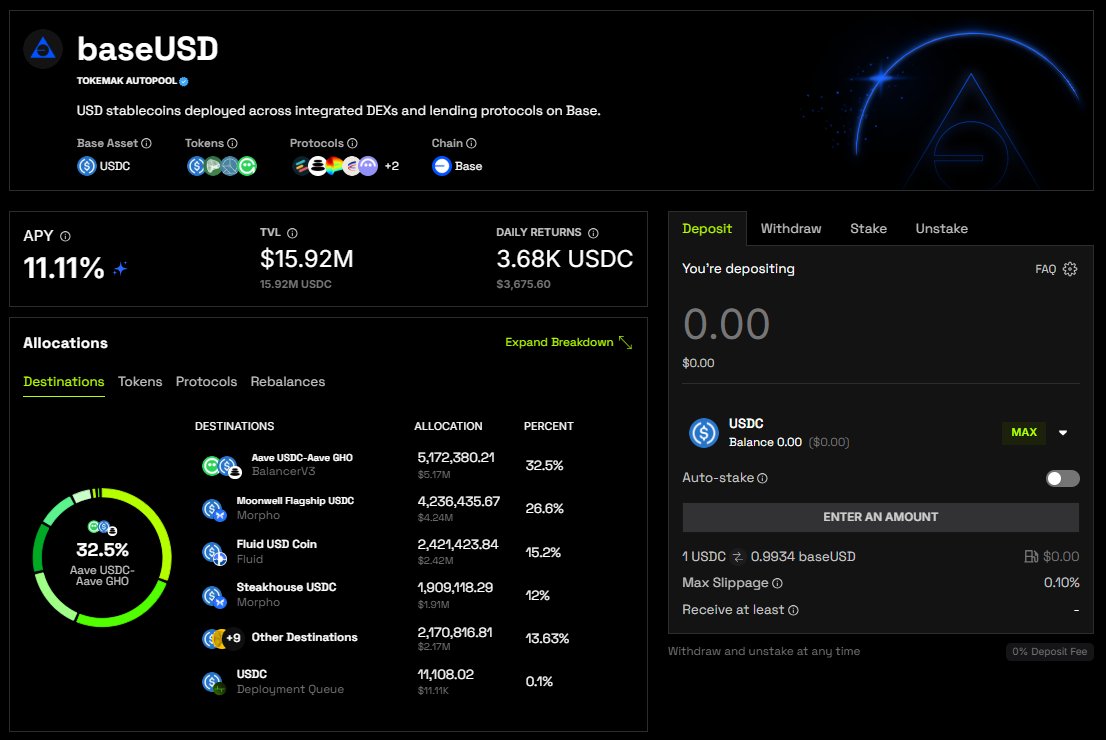Click the 26.6% Moonwell percent value

pos(545,509)
